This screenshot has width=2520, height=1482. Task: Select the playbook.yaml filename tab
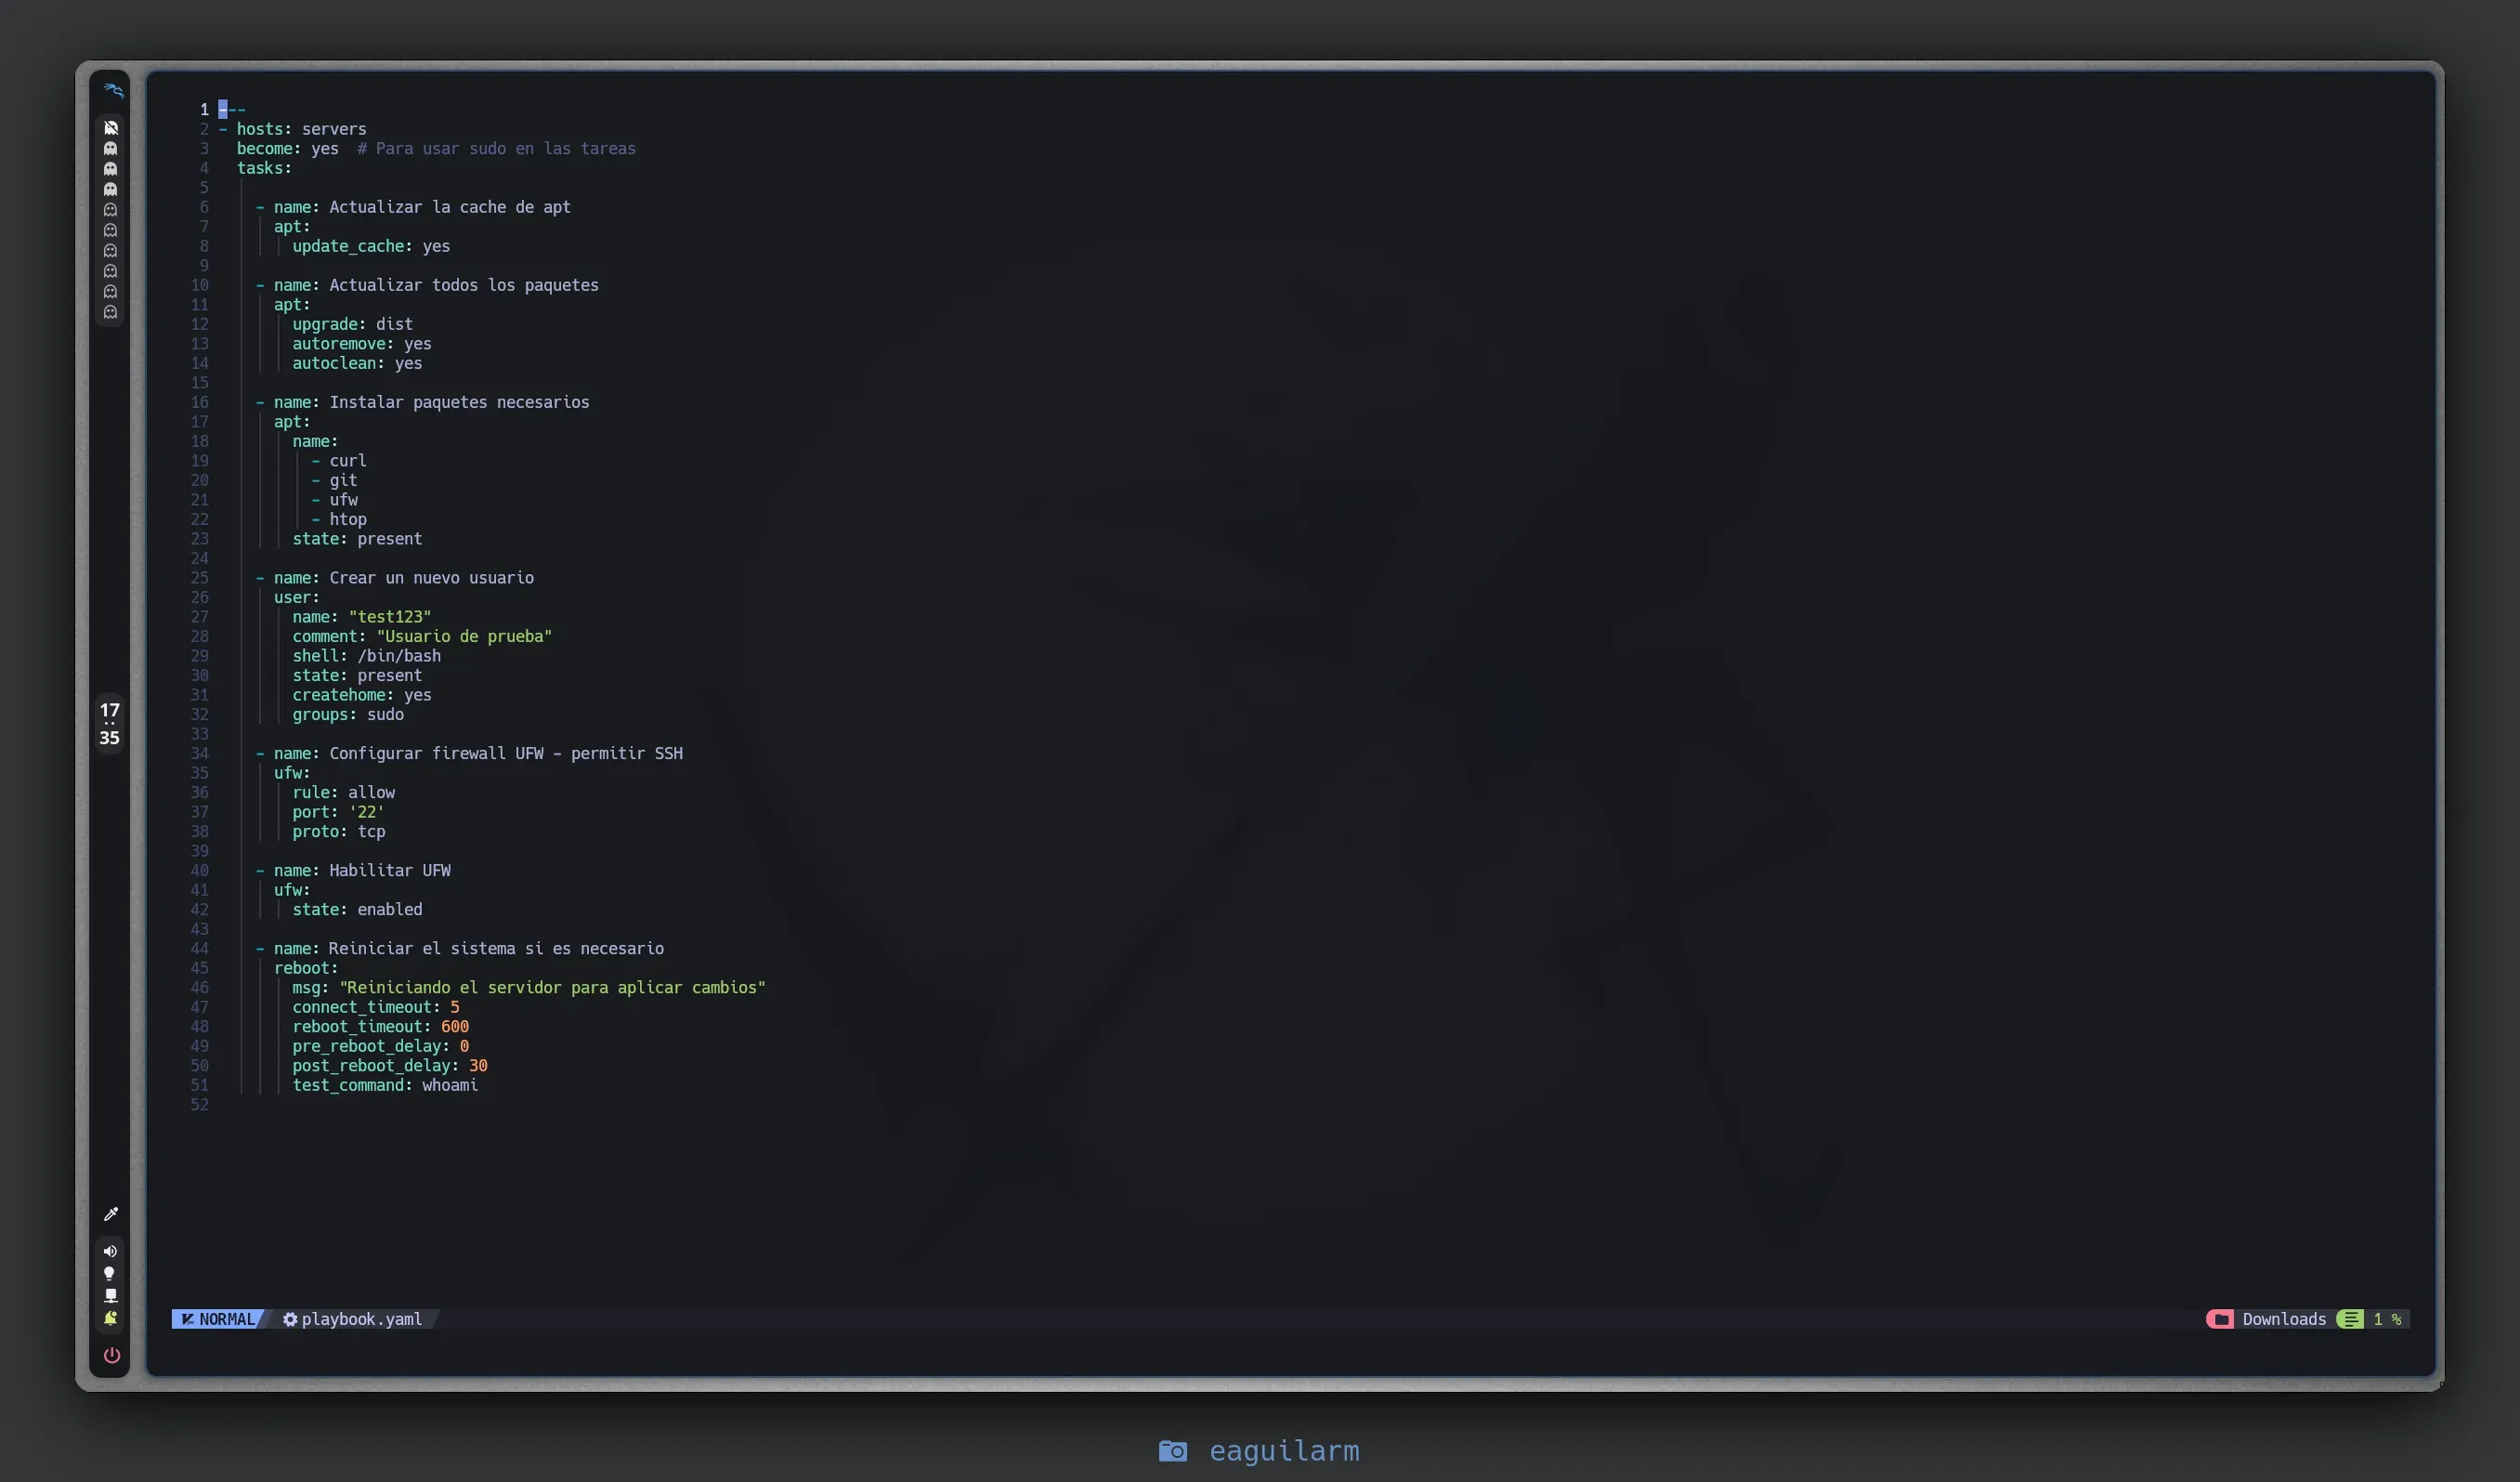click(x=360, y=1320)
